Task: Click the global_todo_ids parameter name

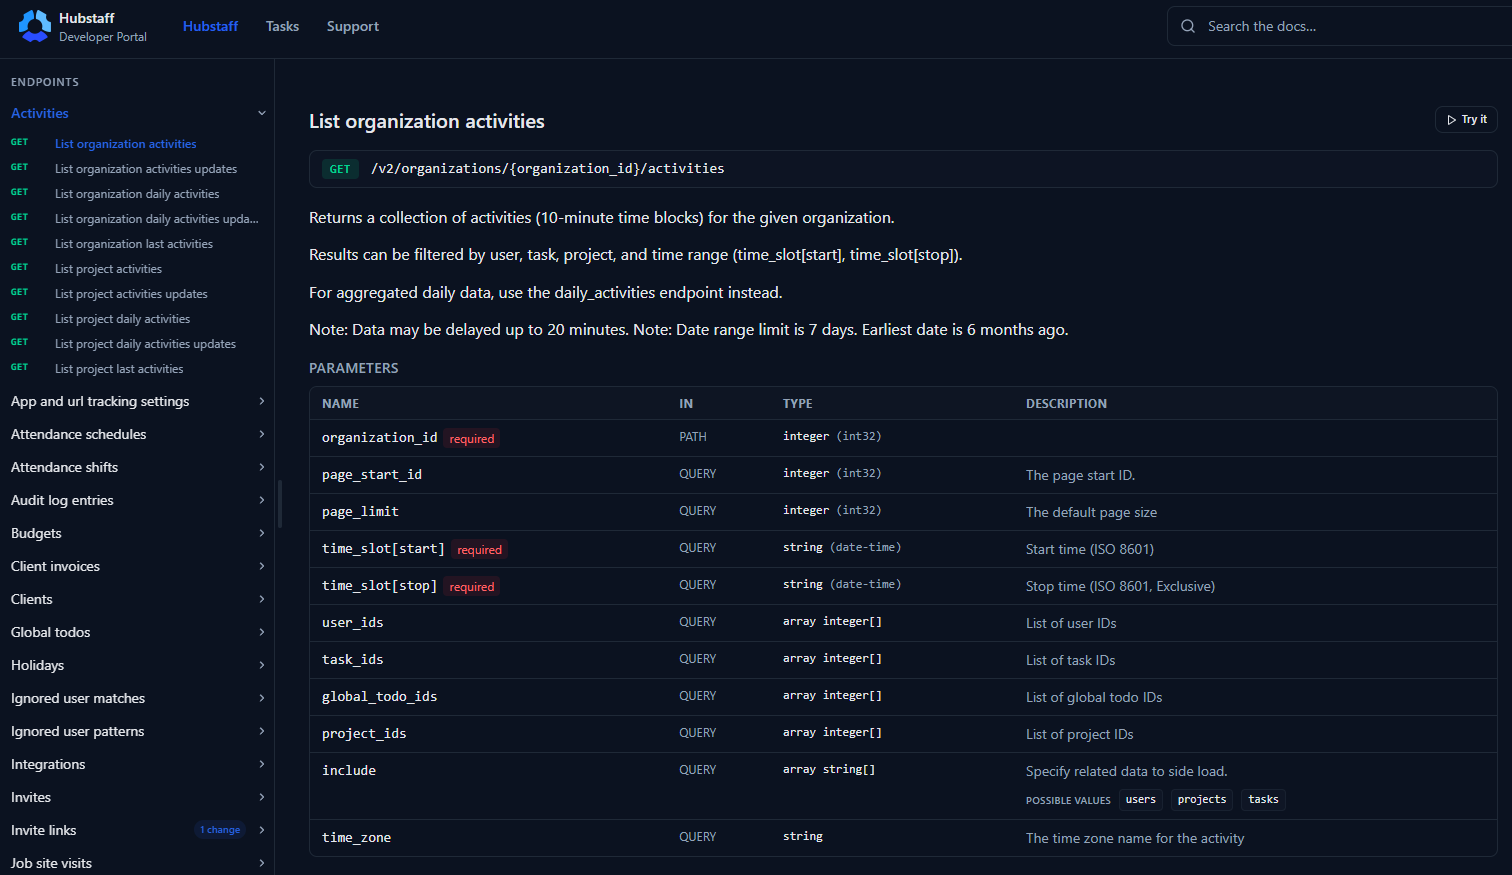Action: tap(379, 697)
